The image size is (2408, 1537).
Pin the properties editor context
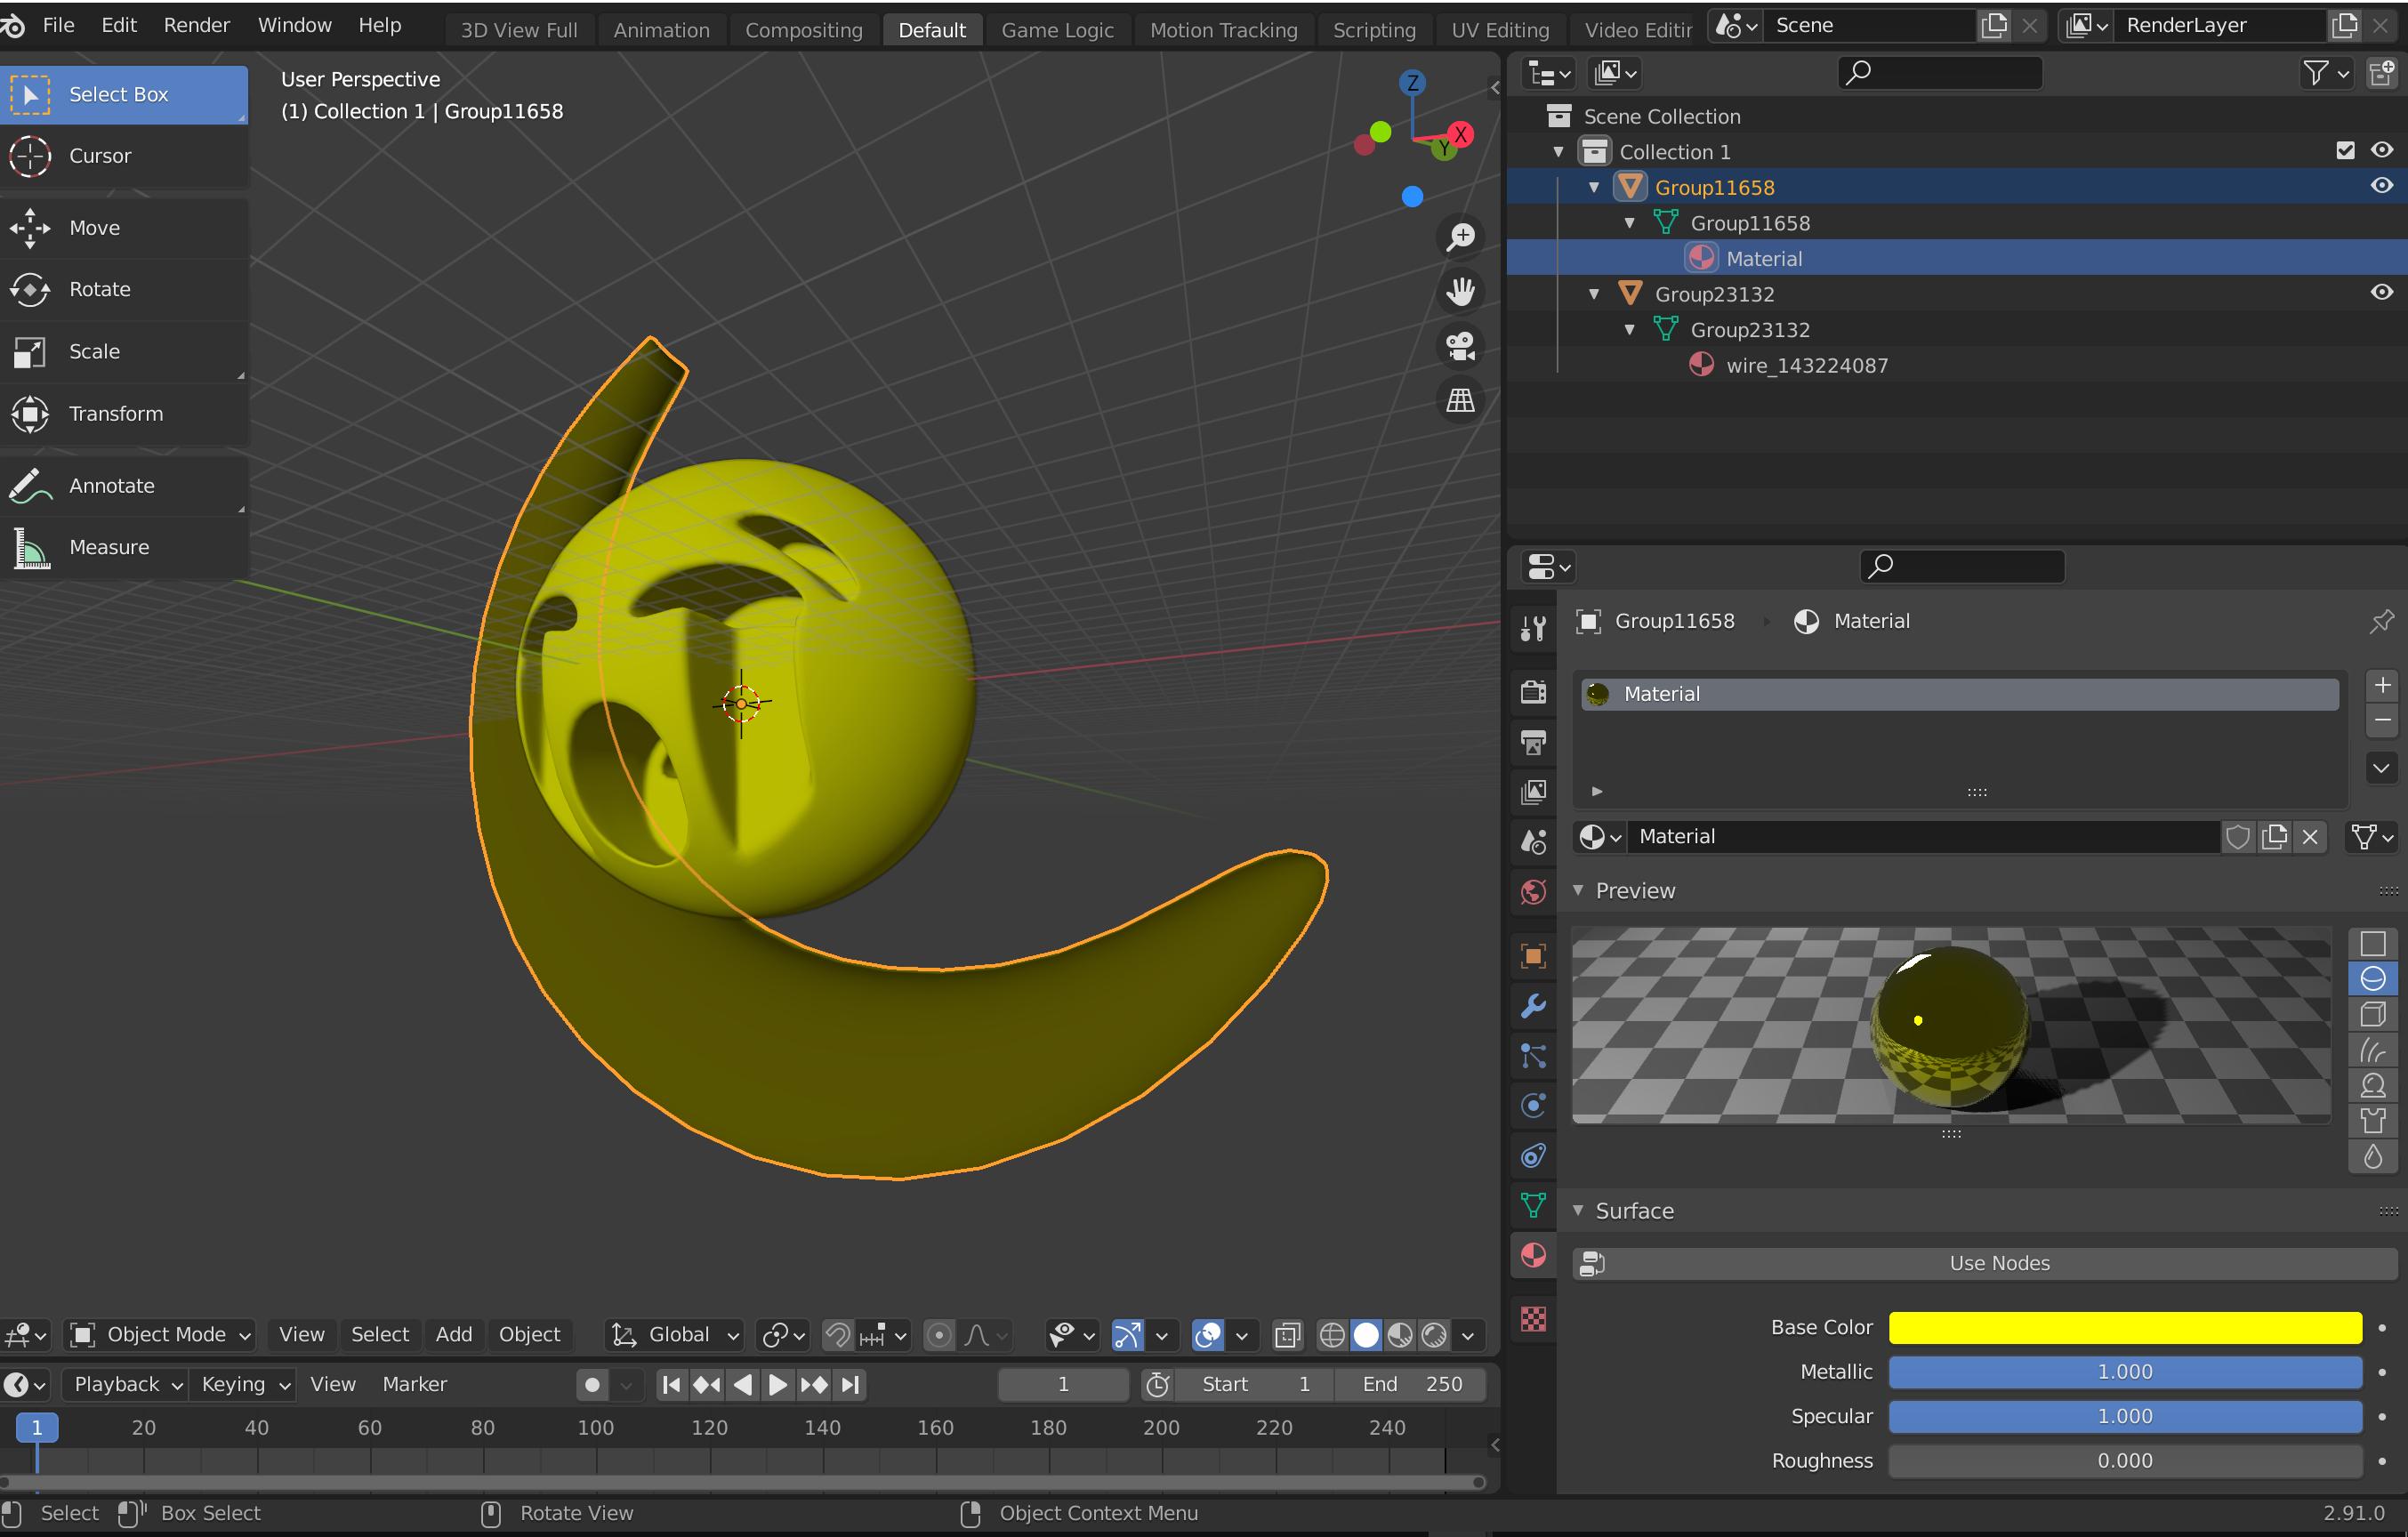point(2381,621)
